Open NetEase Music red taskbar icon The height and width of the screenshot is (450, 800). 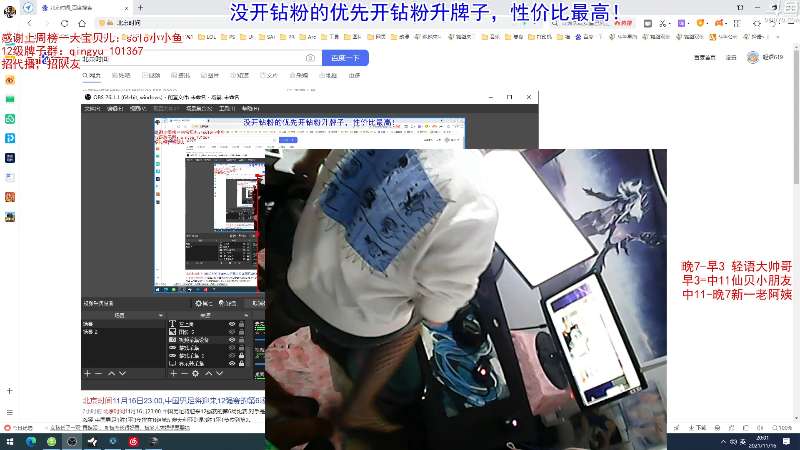(x=133, y=441)
